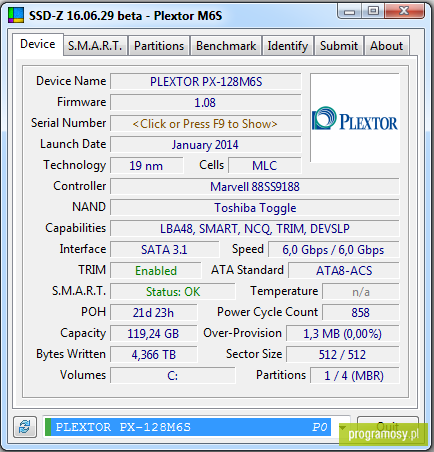Click the Capabilities value LBA48, SMART, NCQ
Viewport: 434px width, 452px height.
255,229
